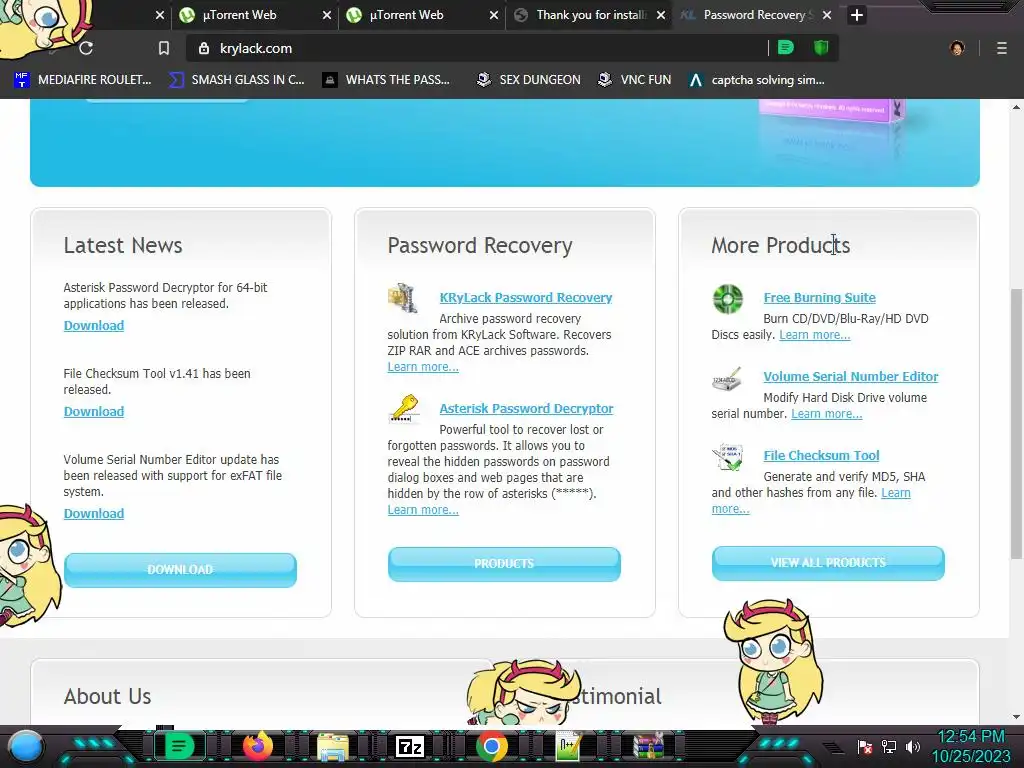Open the green chat app on the taskbar

[x=179, y=746]
